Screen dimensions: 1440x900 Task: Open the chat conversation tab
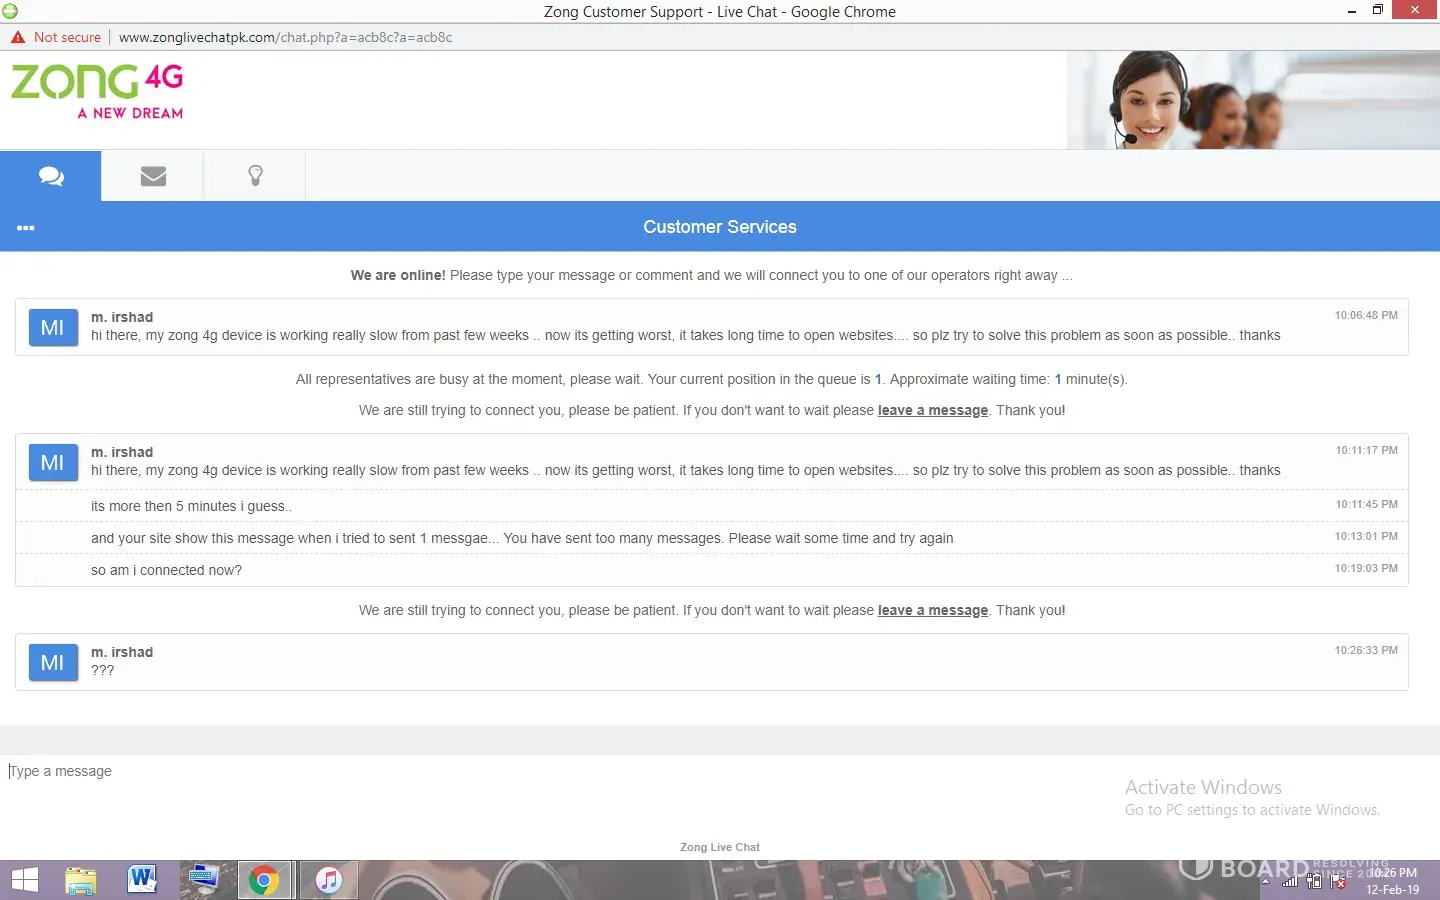tap(51, 176)
